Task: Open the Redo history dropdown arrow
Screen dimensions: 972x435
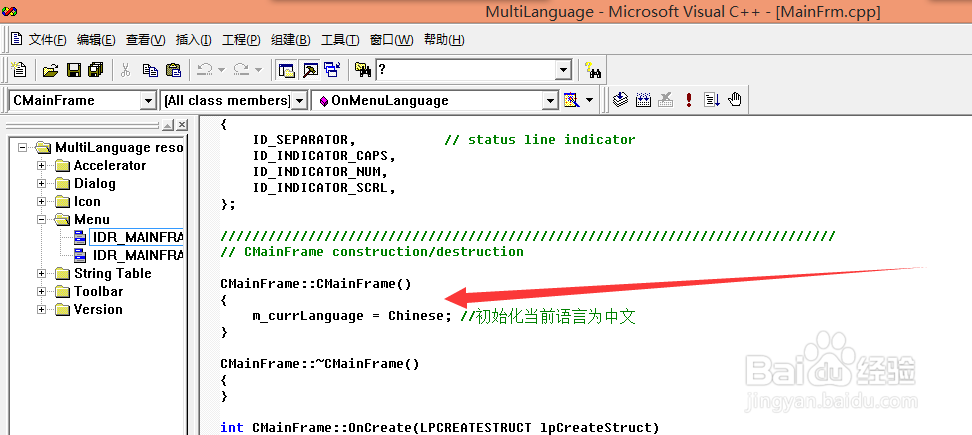Action: coord(258,70)
